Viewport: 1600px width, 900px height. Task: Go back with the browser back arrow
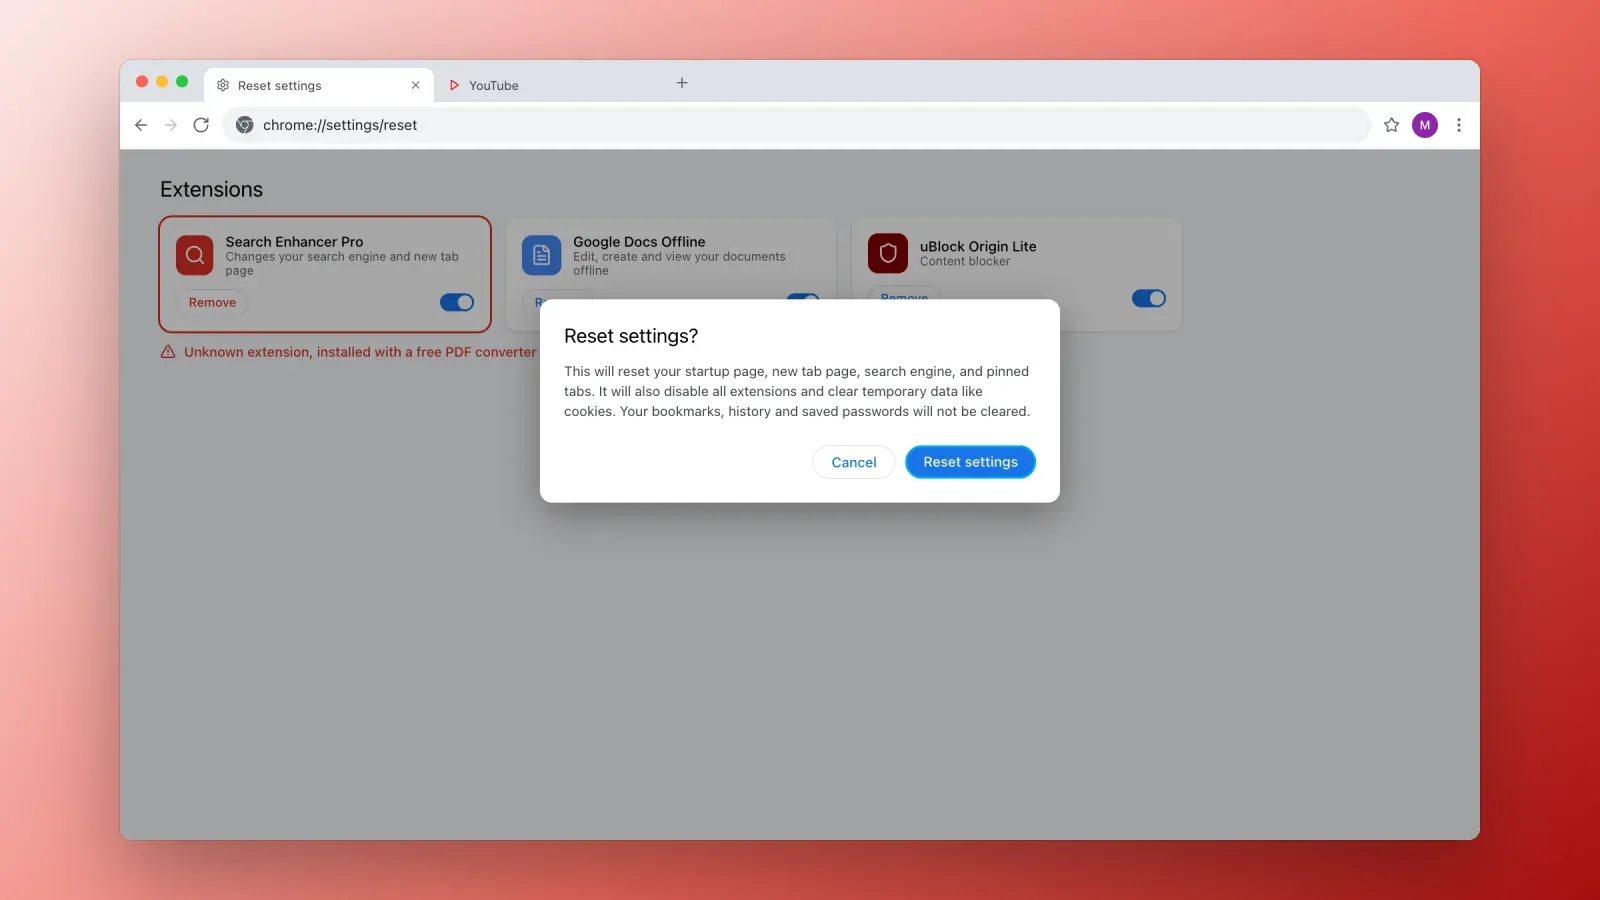[x=141, y=125]
